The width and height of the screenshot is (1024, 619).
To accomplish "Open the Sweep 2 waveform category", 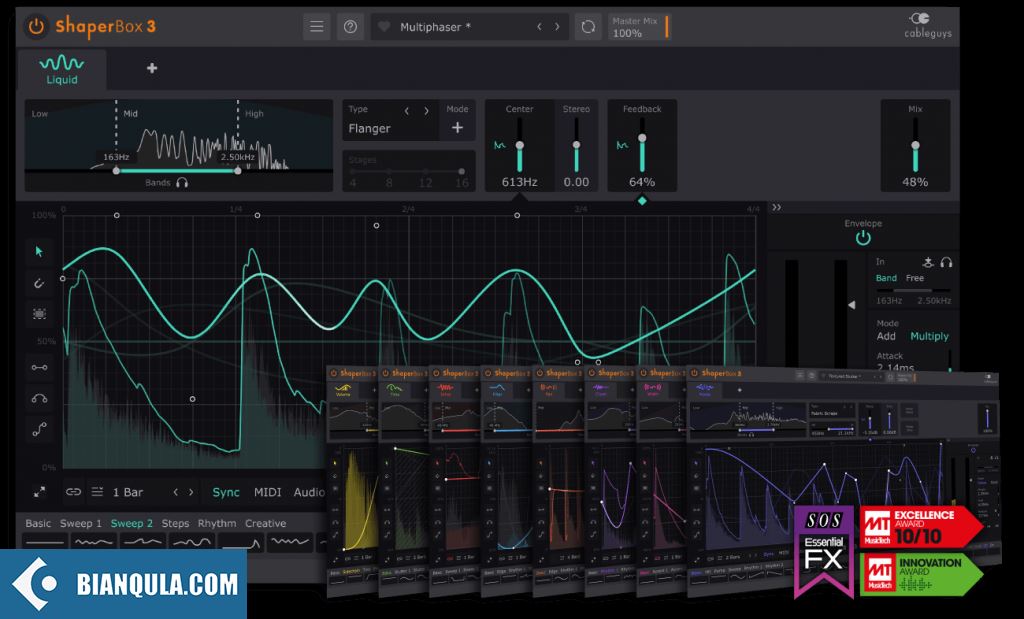I will (x=131, y=524).
